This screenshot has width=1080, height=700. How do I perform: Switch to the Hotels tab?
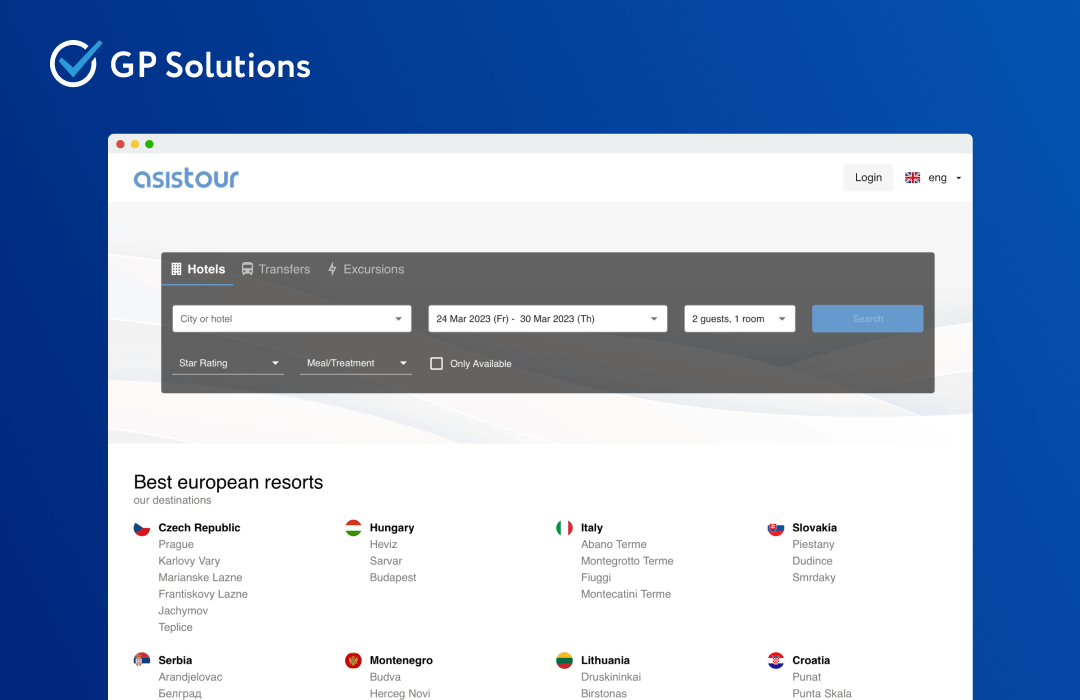pyautogui.click(x=198, y=269)
